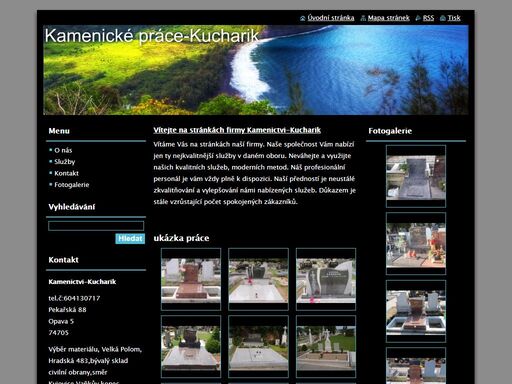Click the Vyhledávání search input field
Viewport: 512px width, 384px height.
(x=96, y=226)
